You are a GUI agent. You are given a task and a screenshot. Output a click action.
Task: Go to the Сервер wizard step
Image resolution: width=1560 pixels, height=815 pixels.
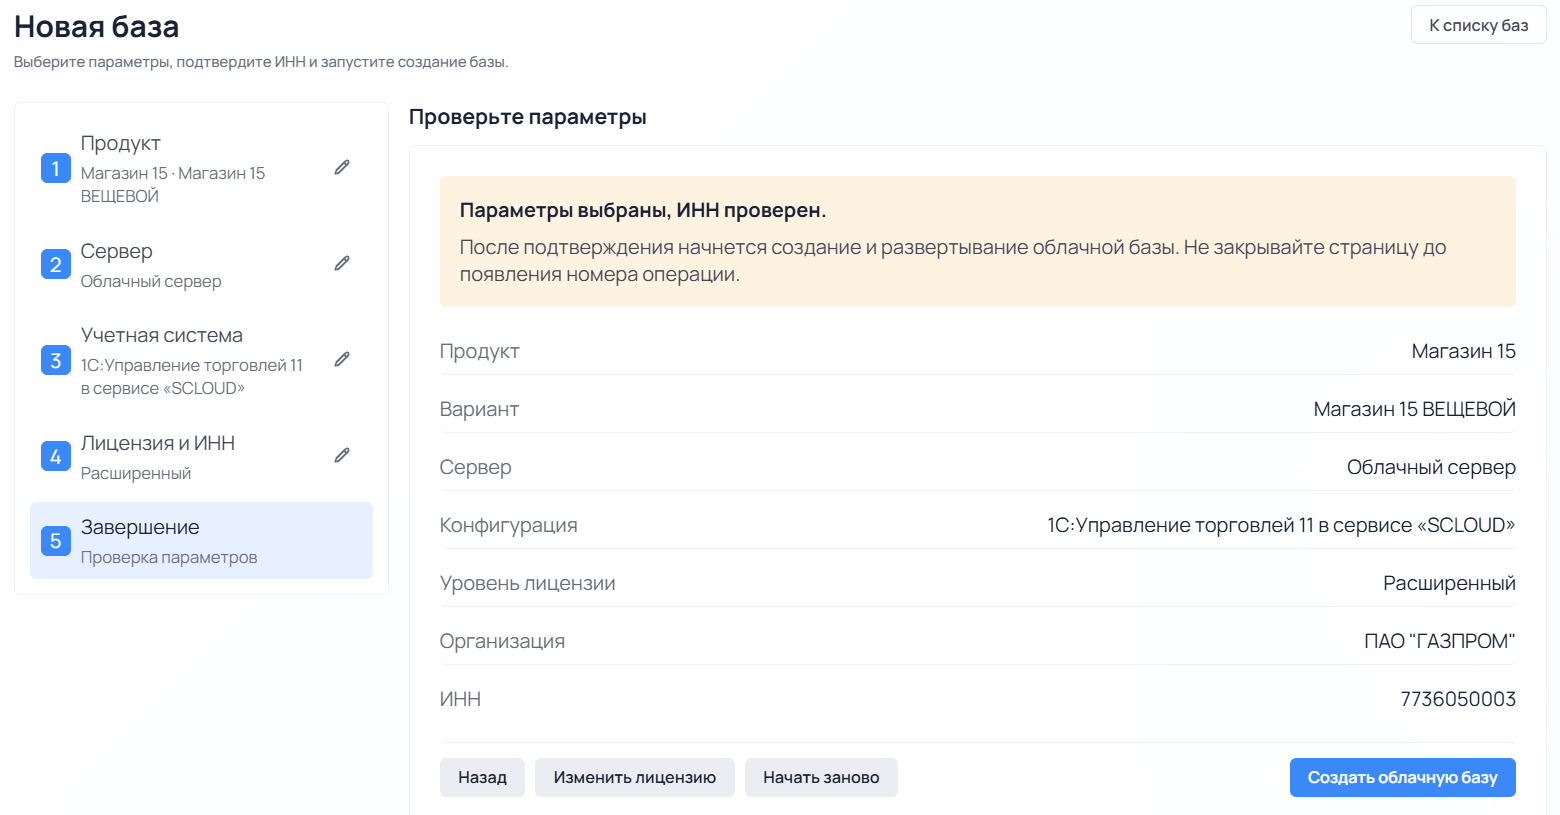(x=201, y=264)
